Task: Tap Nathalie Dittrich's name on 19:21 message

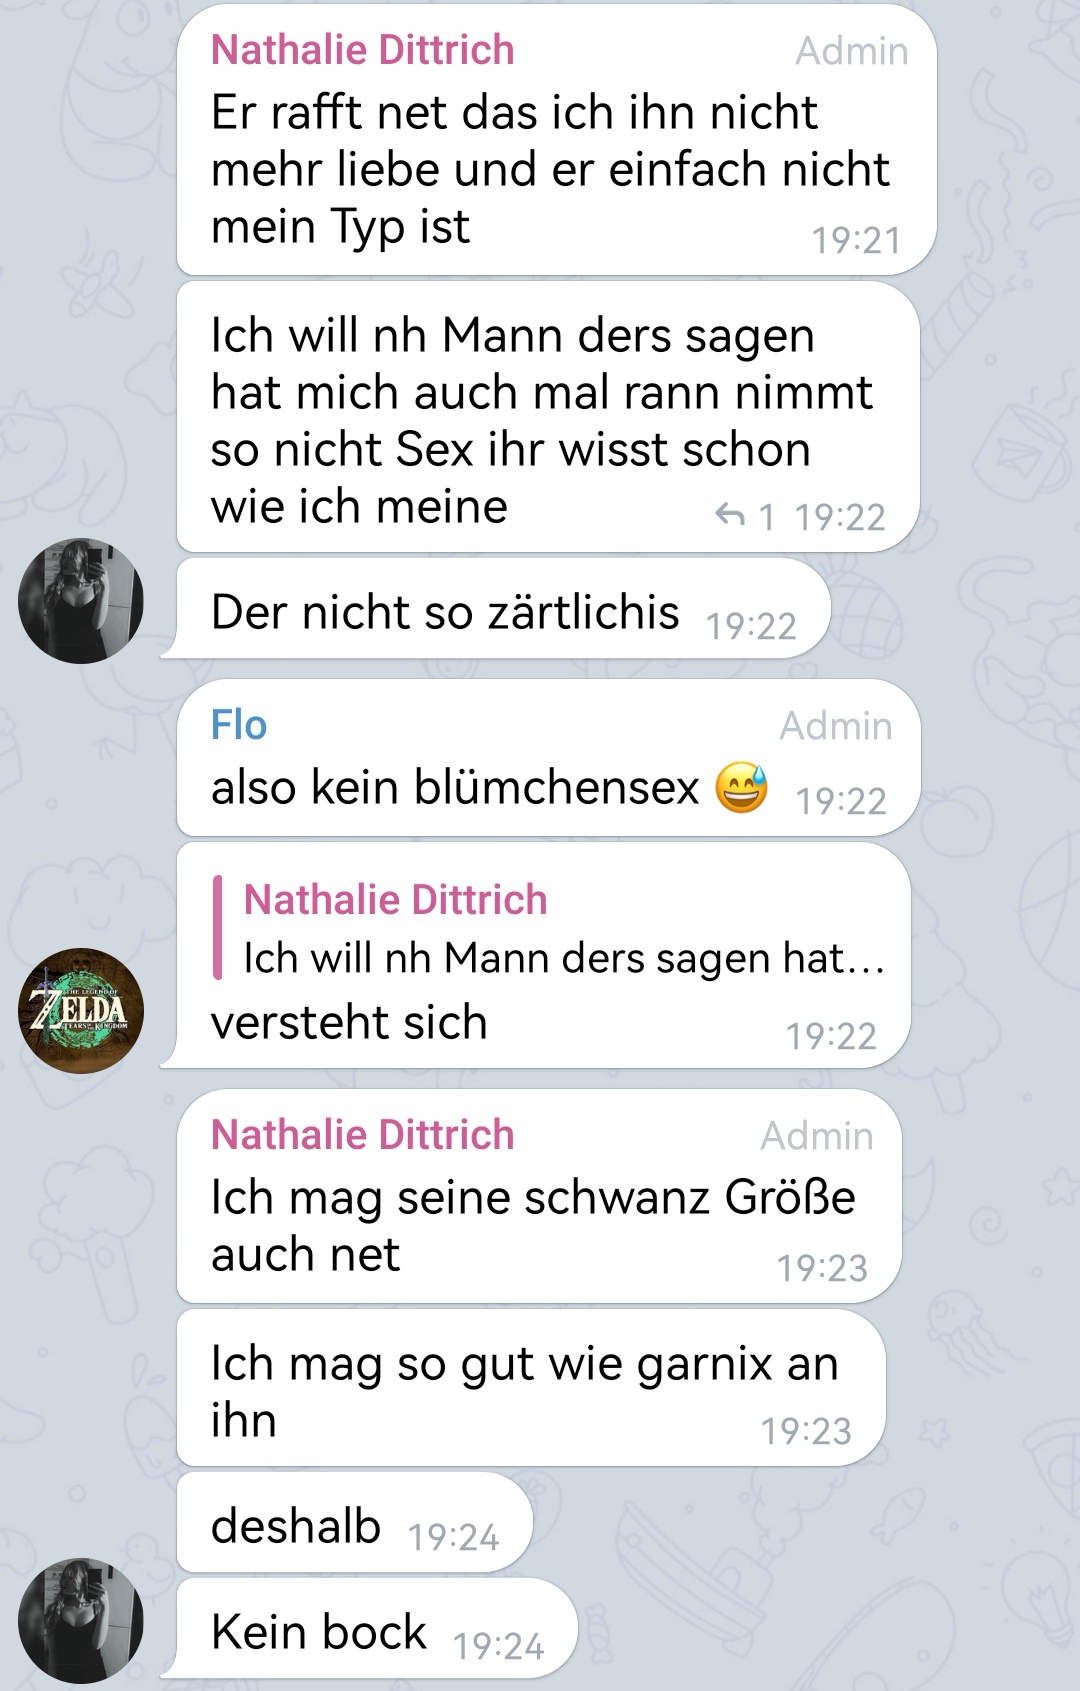Action: (363, 50)
